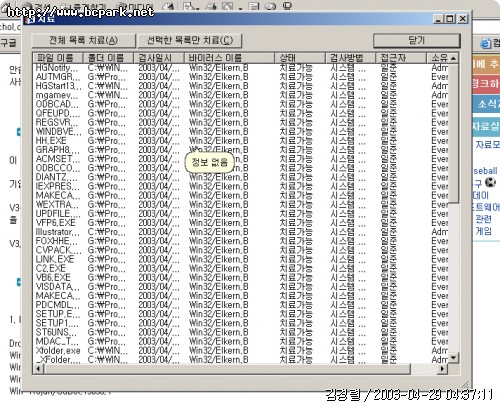Select the HH.EXE file row
The height and width of the screenshot is (407, 500).
[x=241, y=141]
